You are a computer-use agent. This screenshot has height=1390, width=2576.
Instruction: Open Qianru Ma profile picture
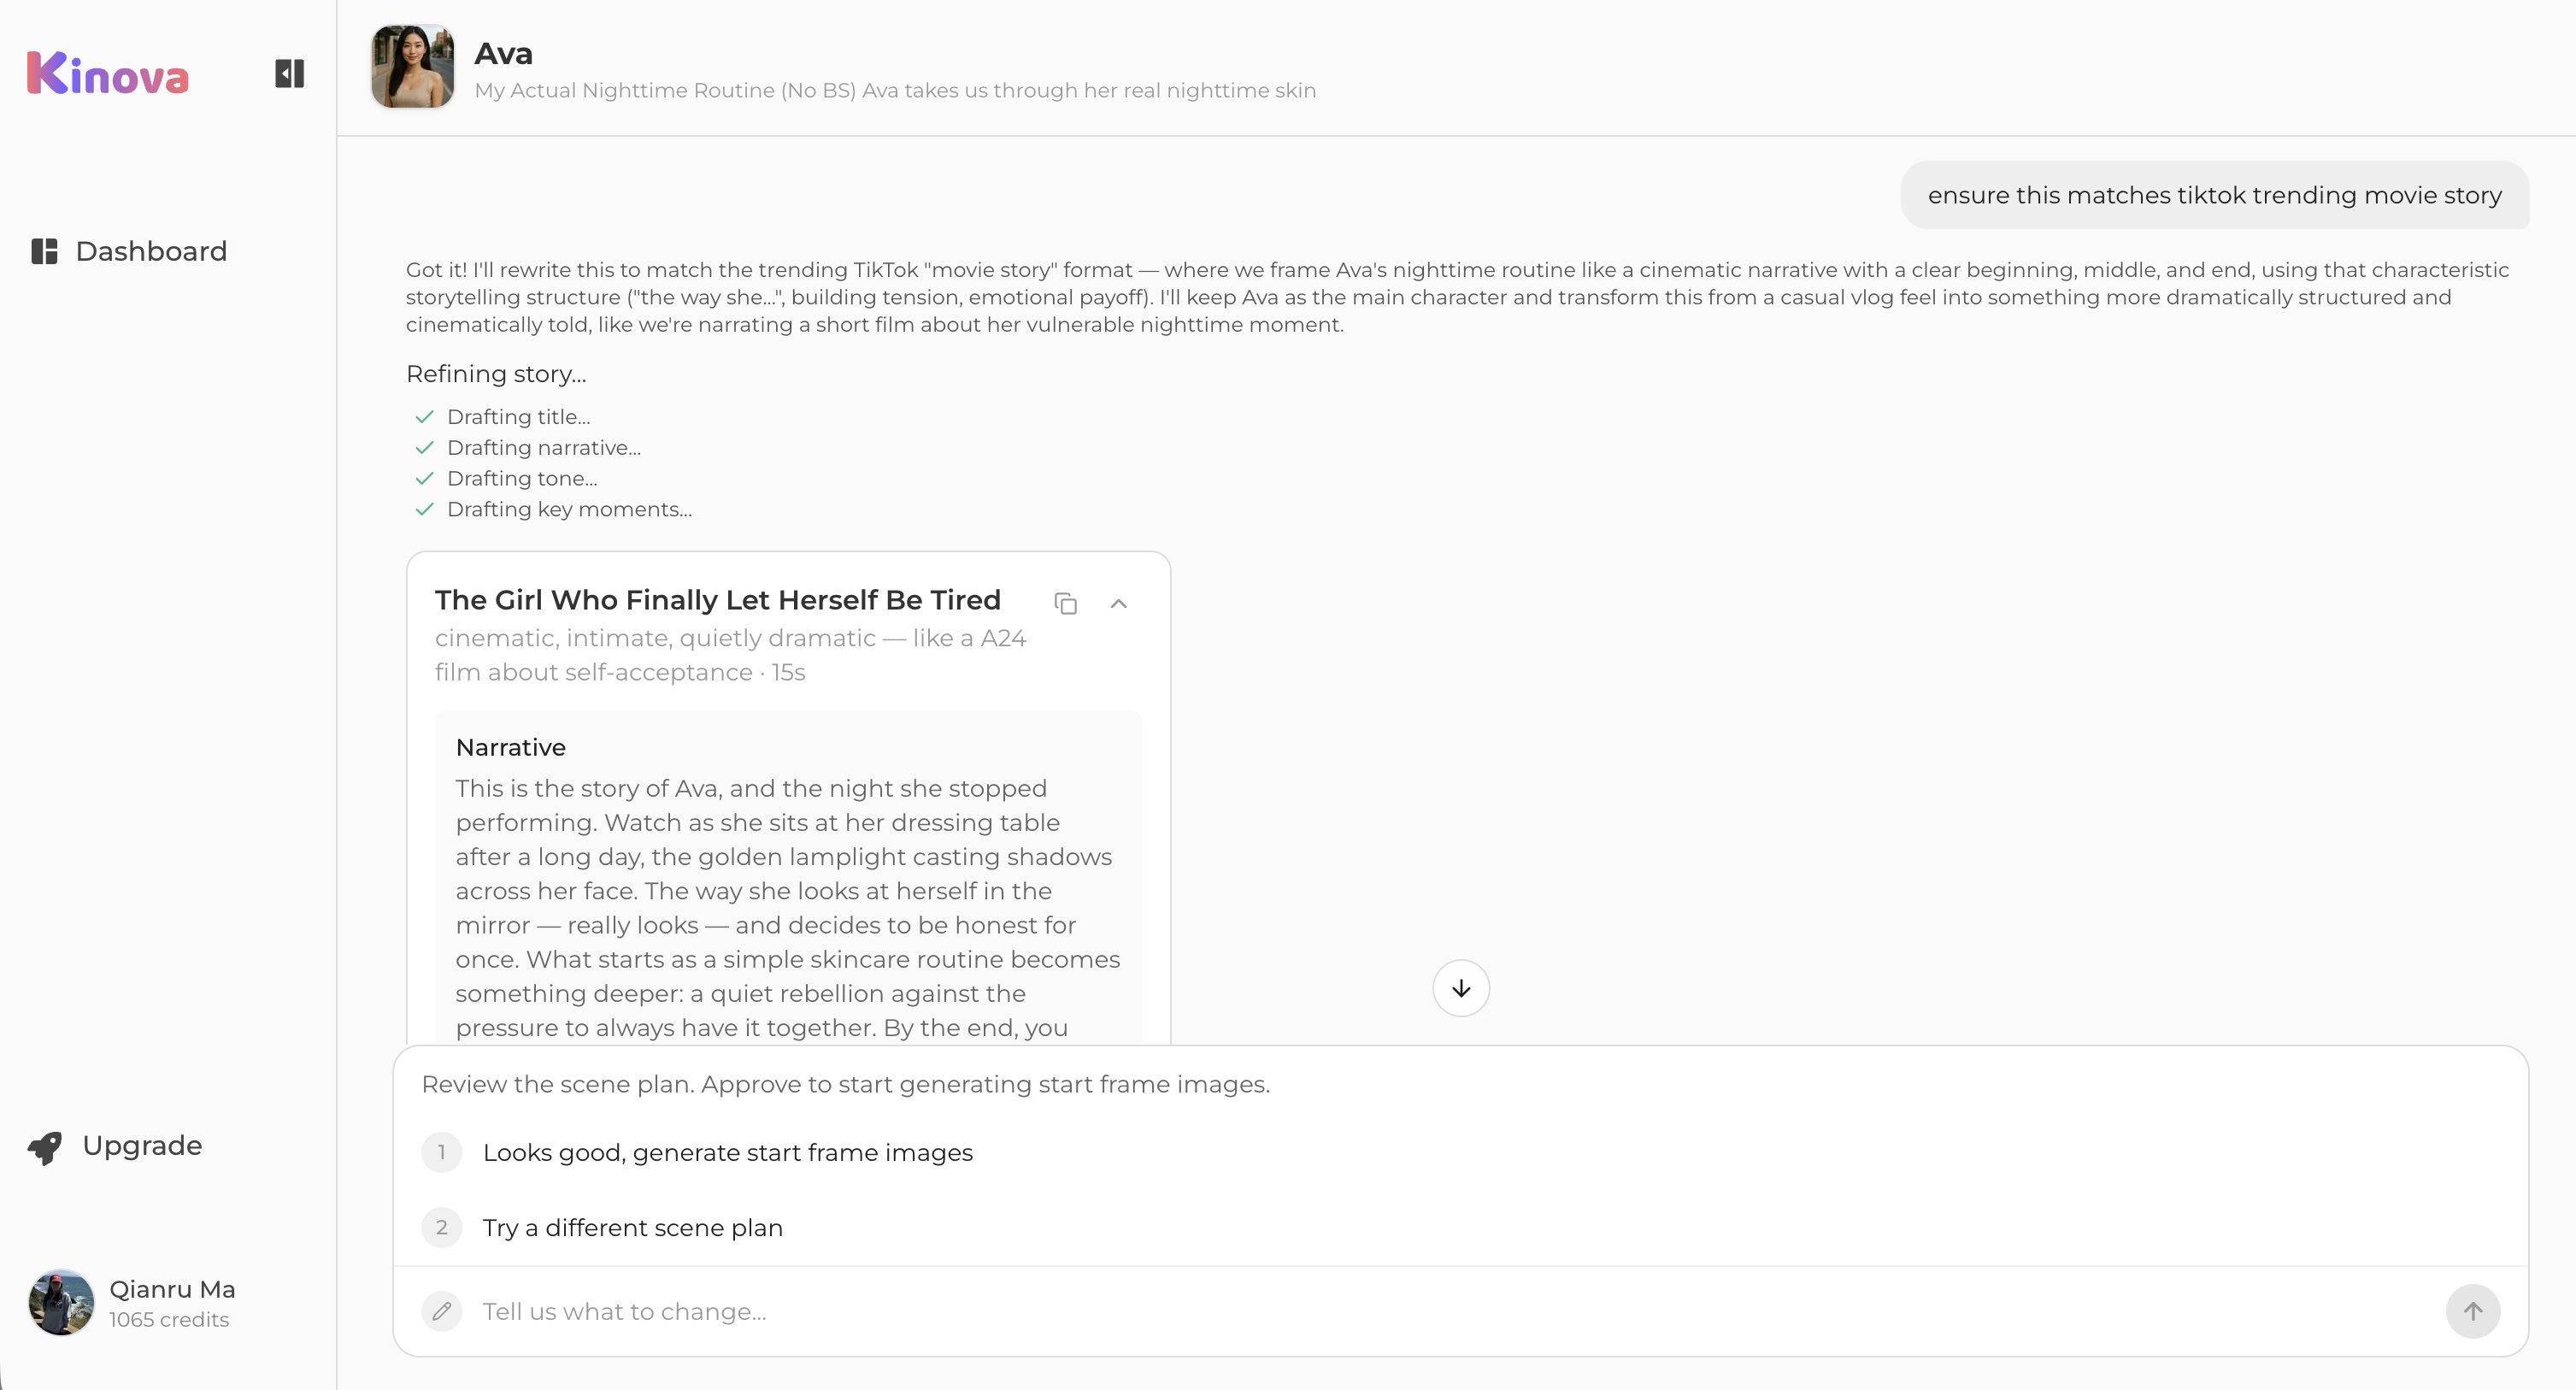[x=61, y=1303]
